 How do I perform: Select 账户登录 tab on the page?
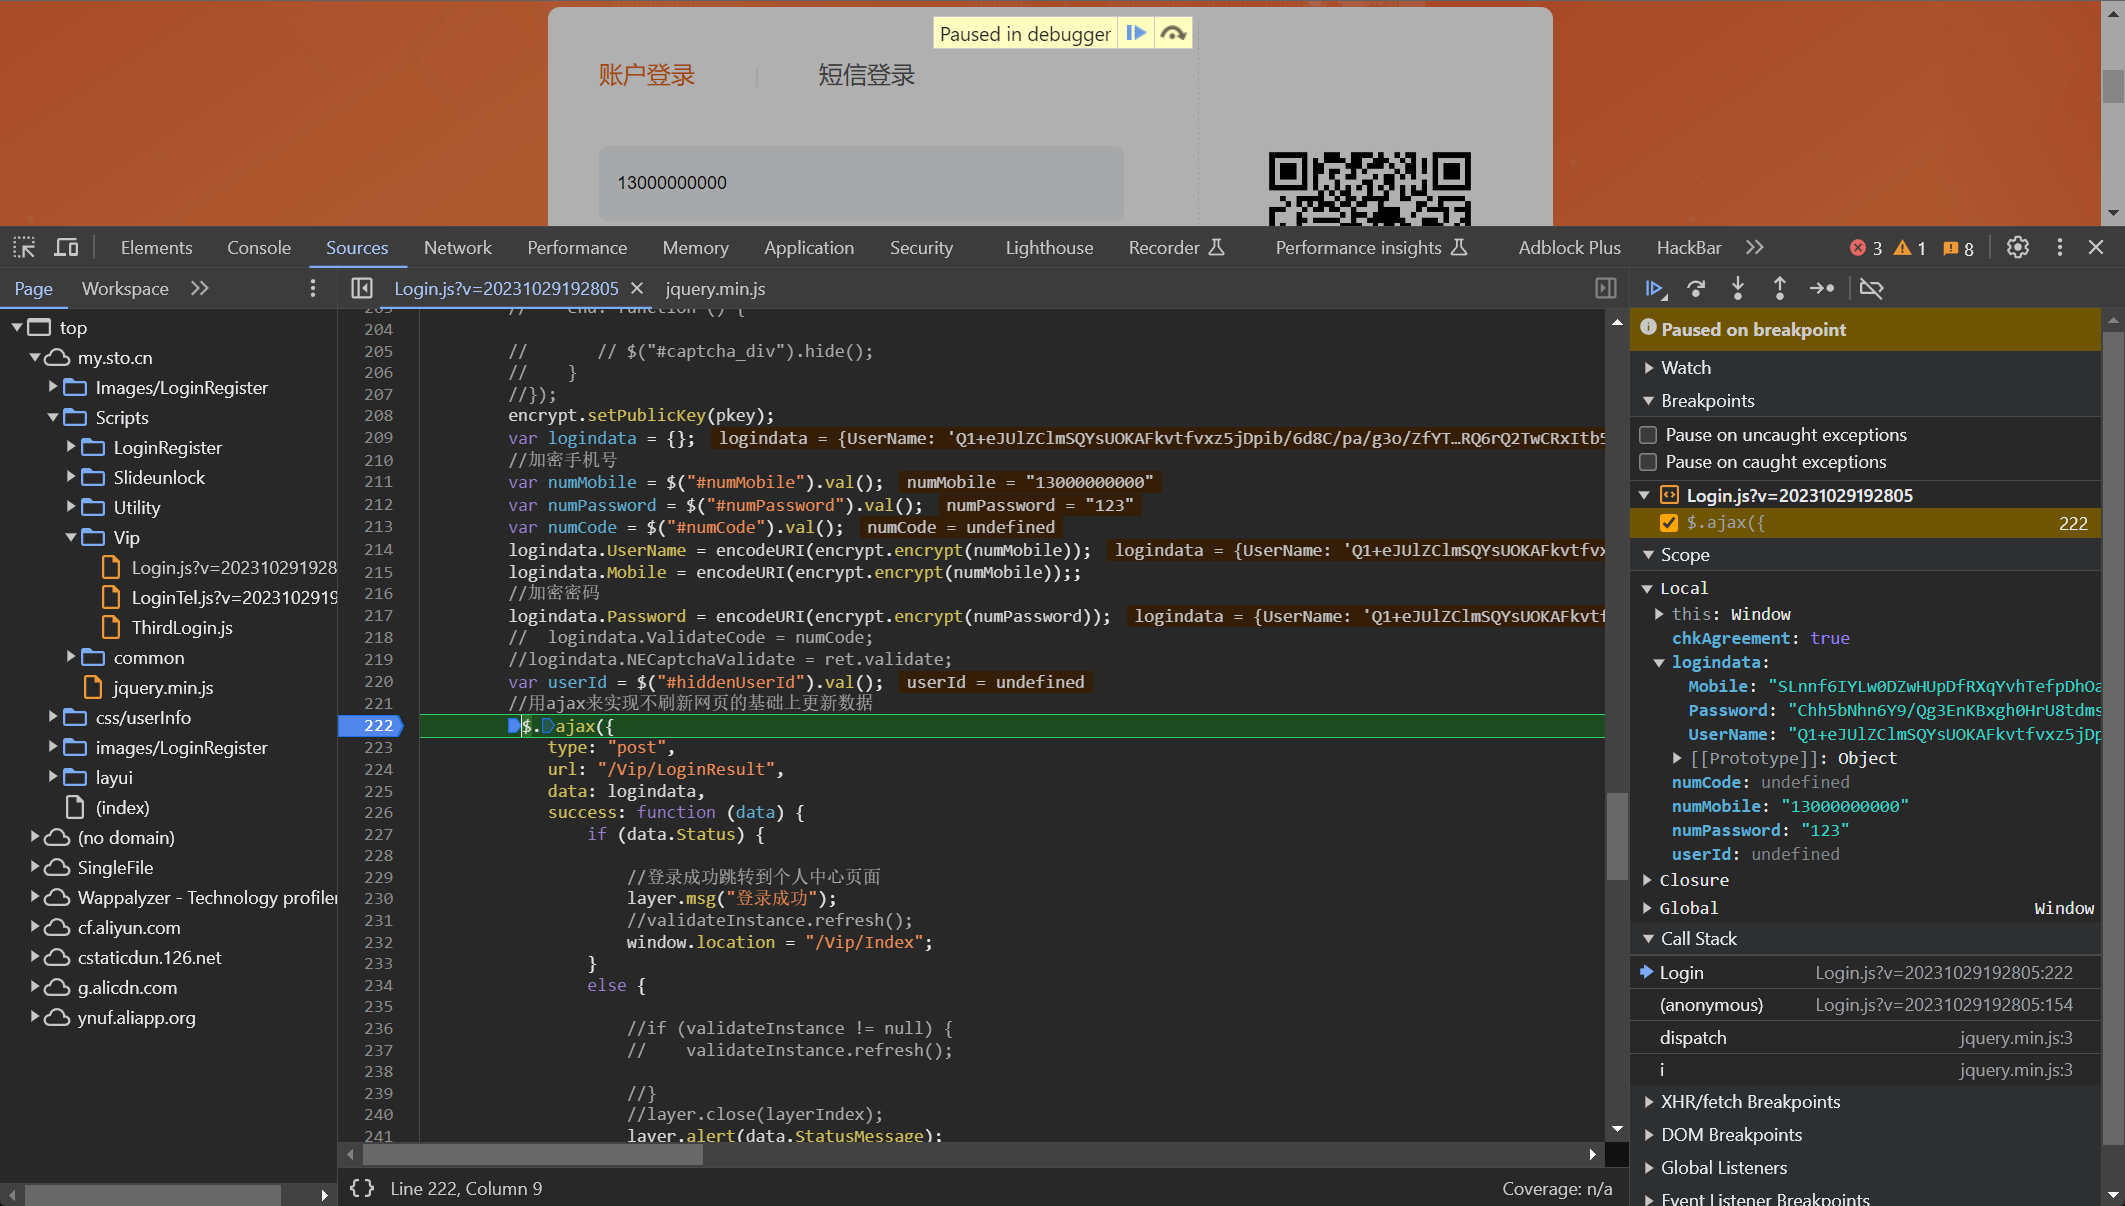point(646,75)
